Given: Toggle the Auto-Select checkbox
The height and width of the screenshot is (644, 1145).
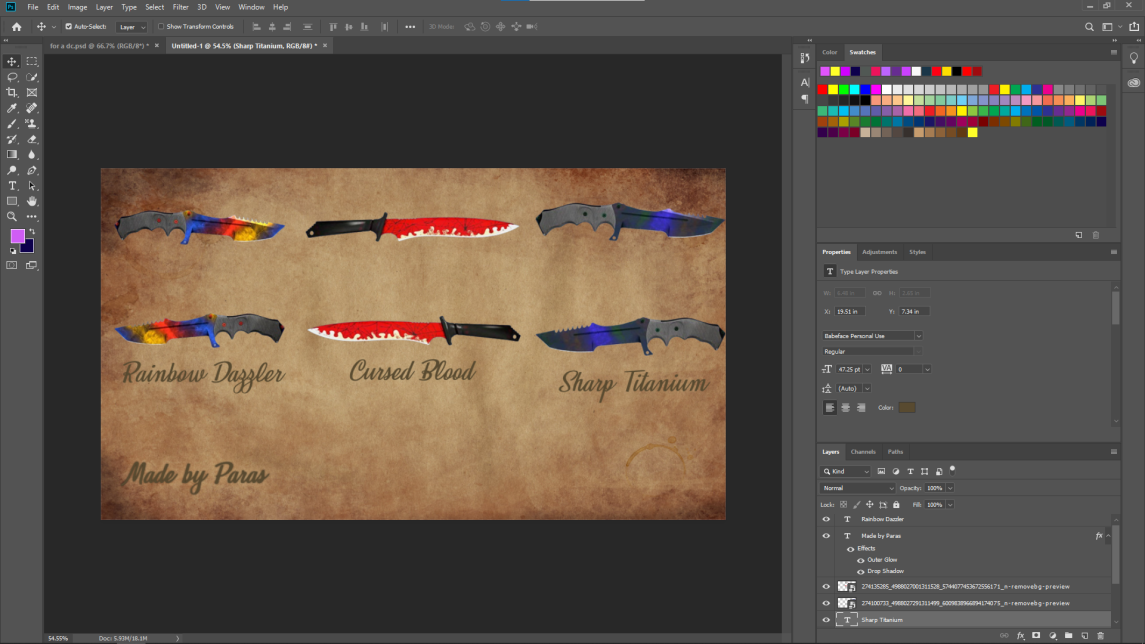Looking at the screenshot, I should tap(69, 27).
